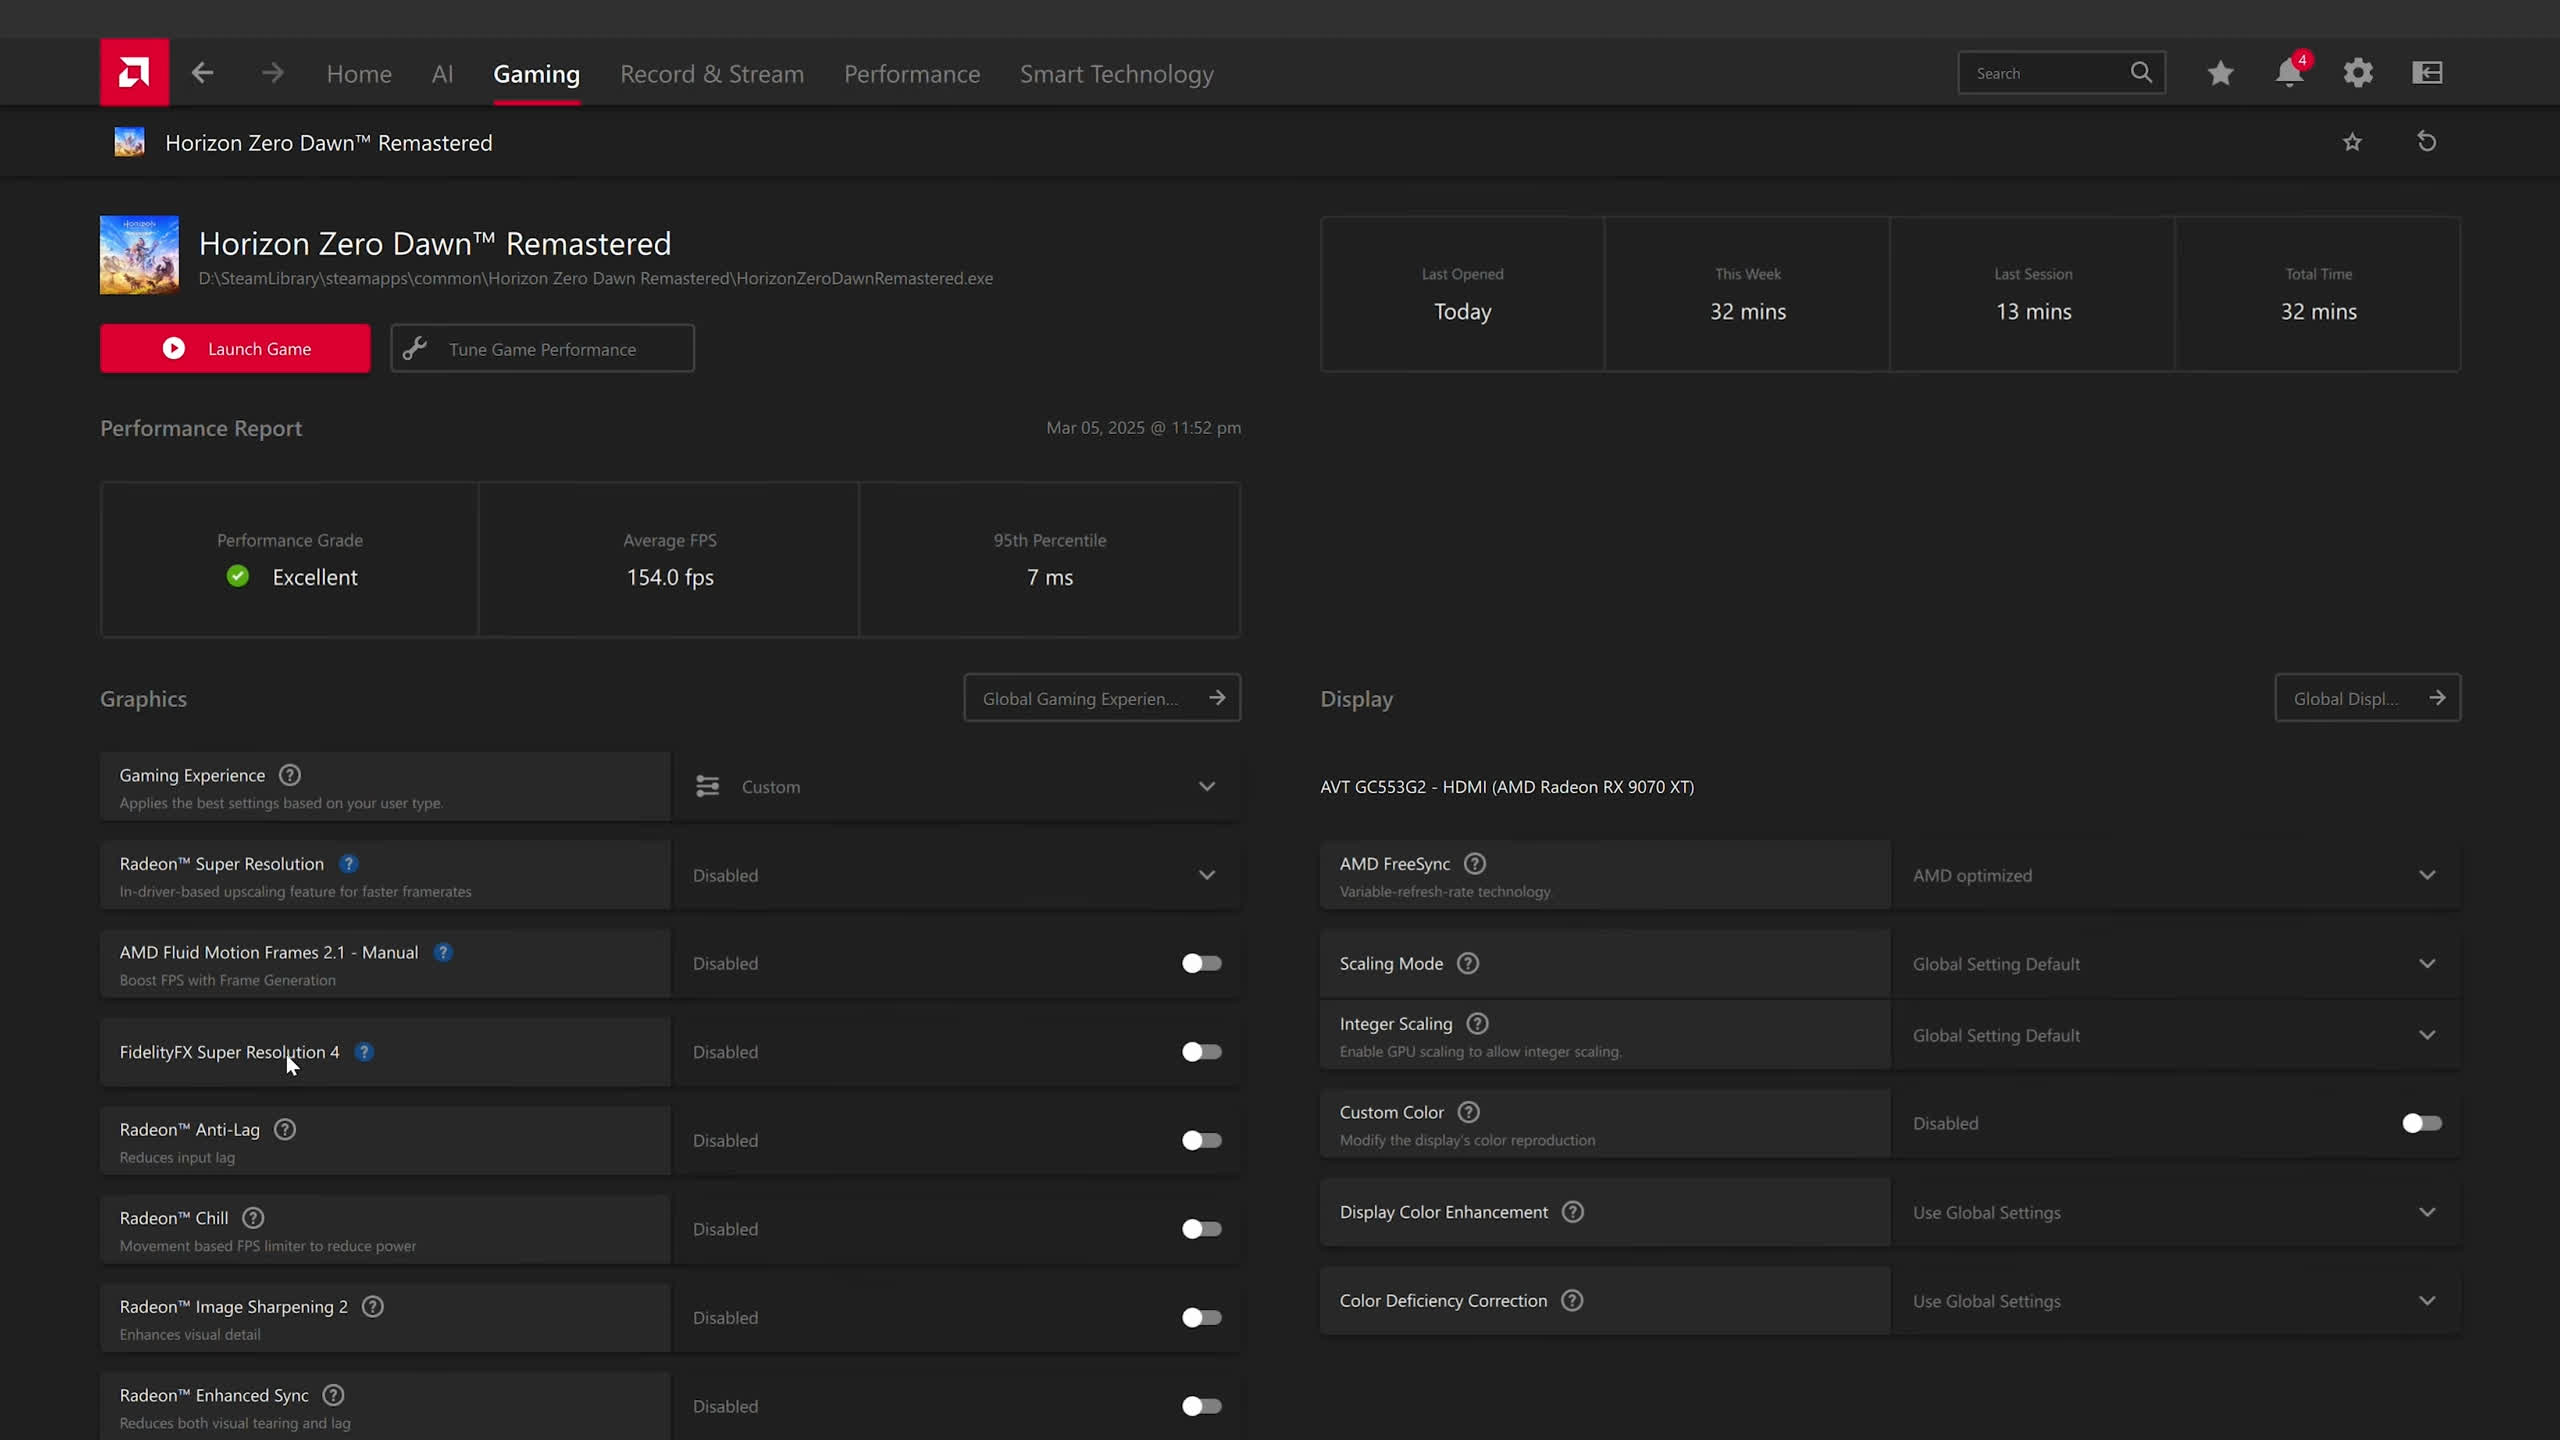Open Record & Stream tab
The image size is (2560, 1440).
click(x=712, y=74)
